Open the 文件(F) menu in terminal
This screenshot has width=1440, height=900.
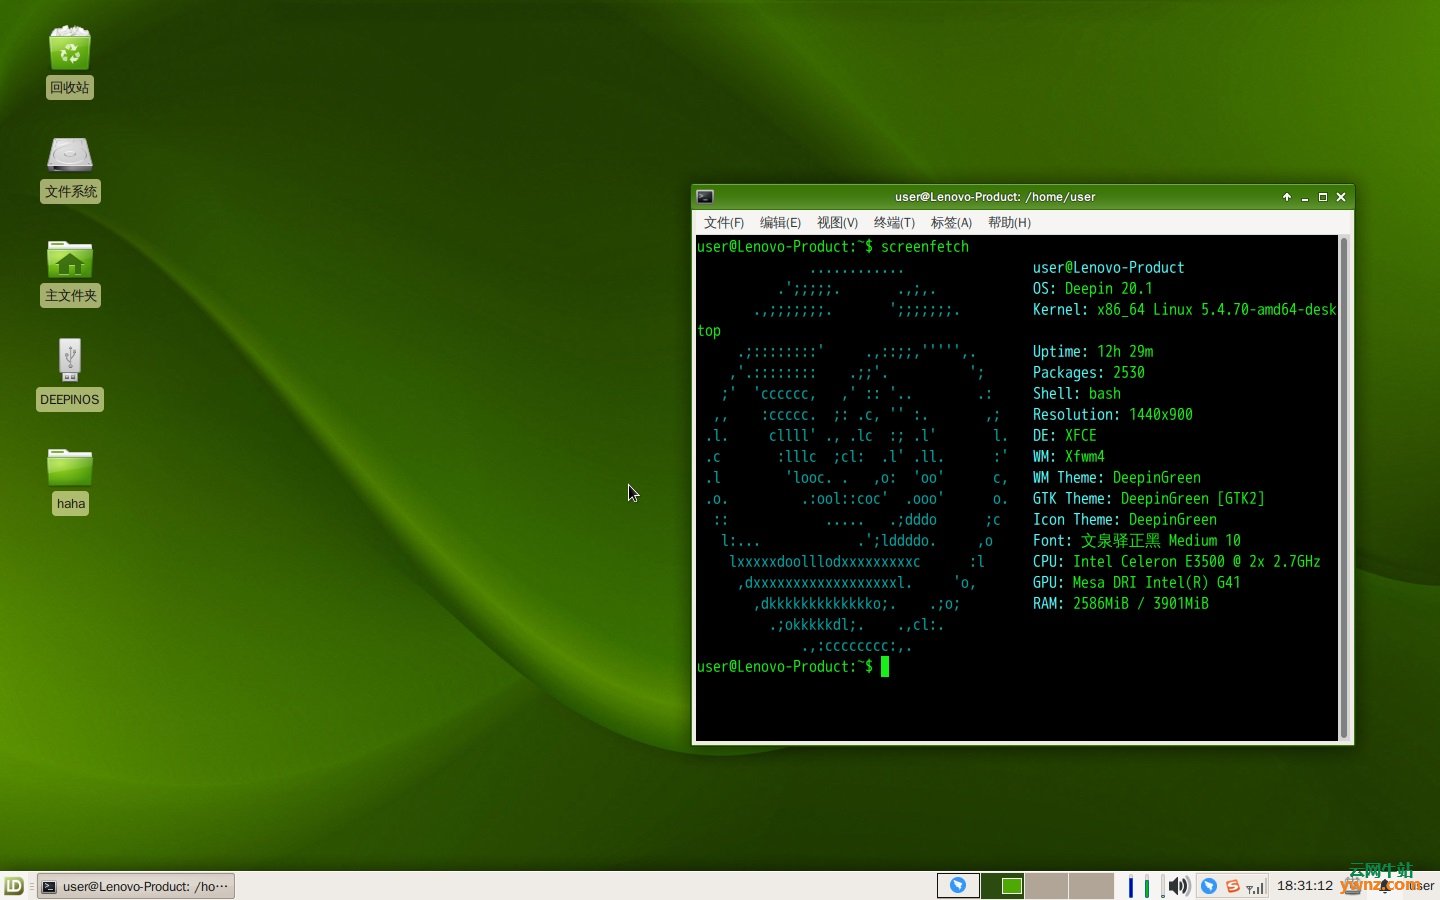(x=723, y=223)
